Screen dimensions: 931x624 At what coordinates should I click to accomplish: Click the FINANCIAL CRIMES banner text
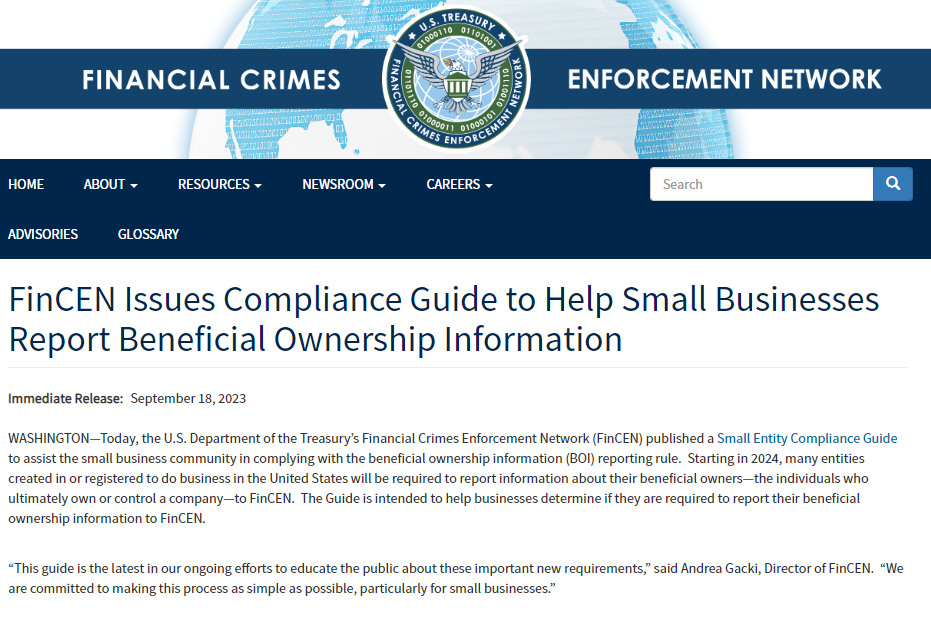click(x=211, y=79)
